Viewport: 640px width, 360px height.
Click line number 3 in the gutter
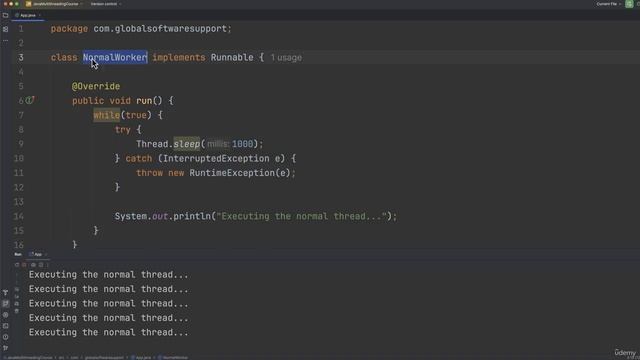pyautogui.click(x=21, y=58)
